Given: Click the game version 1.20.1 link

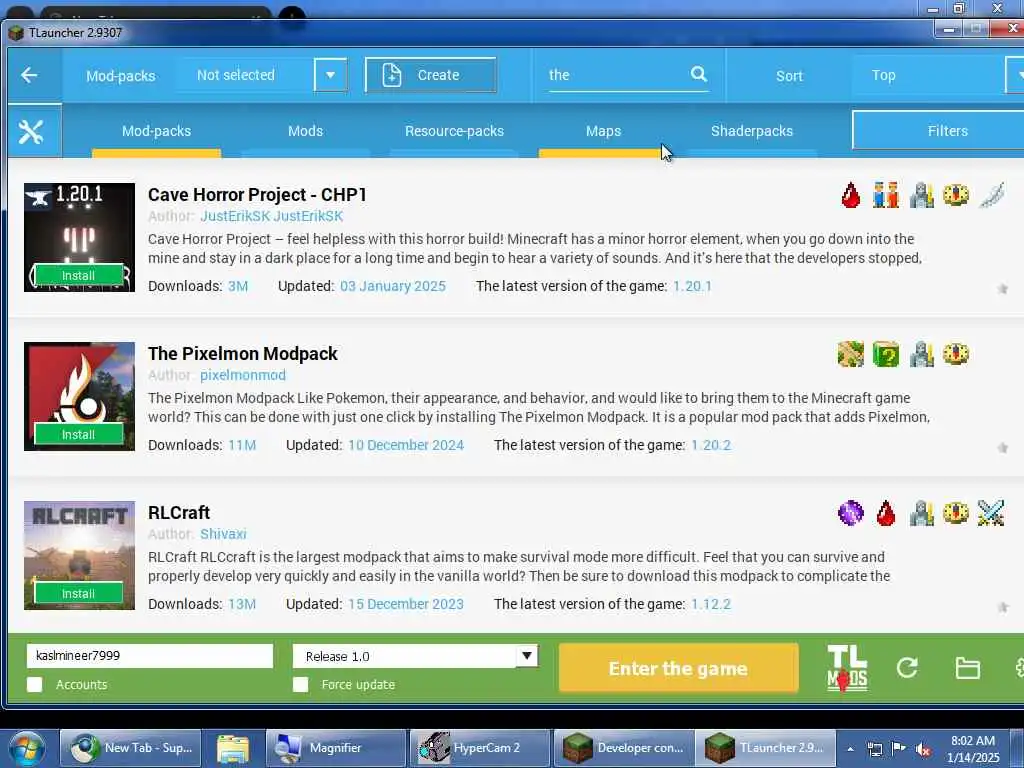Looking at the screenshot, I should coord(692,286).
